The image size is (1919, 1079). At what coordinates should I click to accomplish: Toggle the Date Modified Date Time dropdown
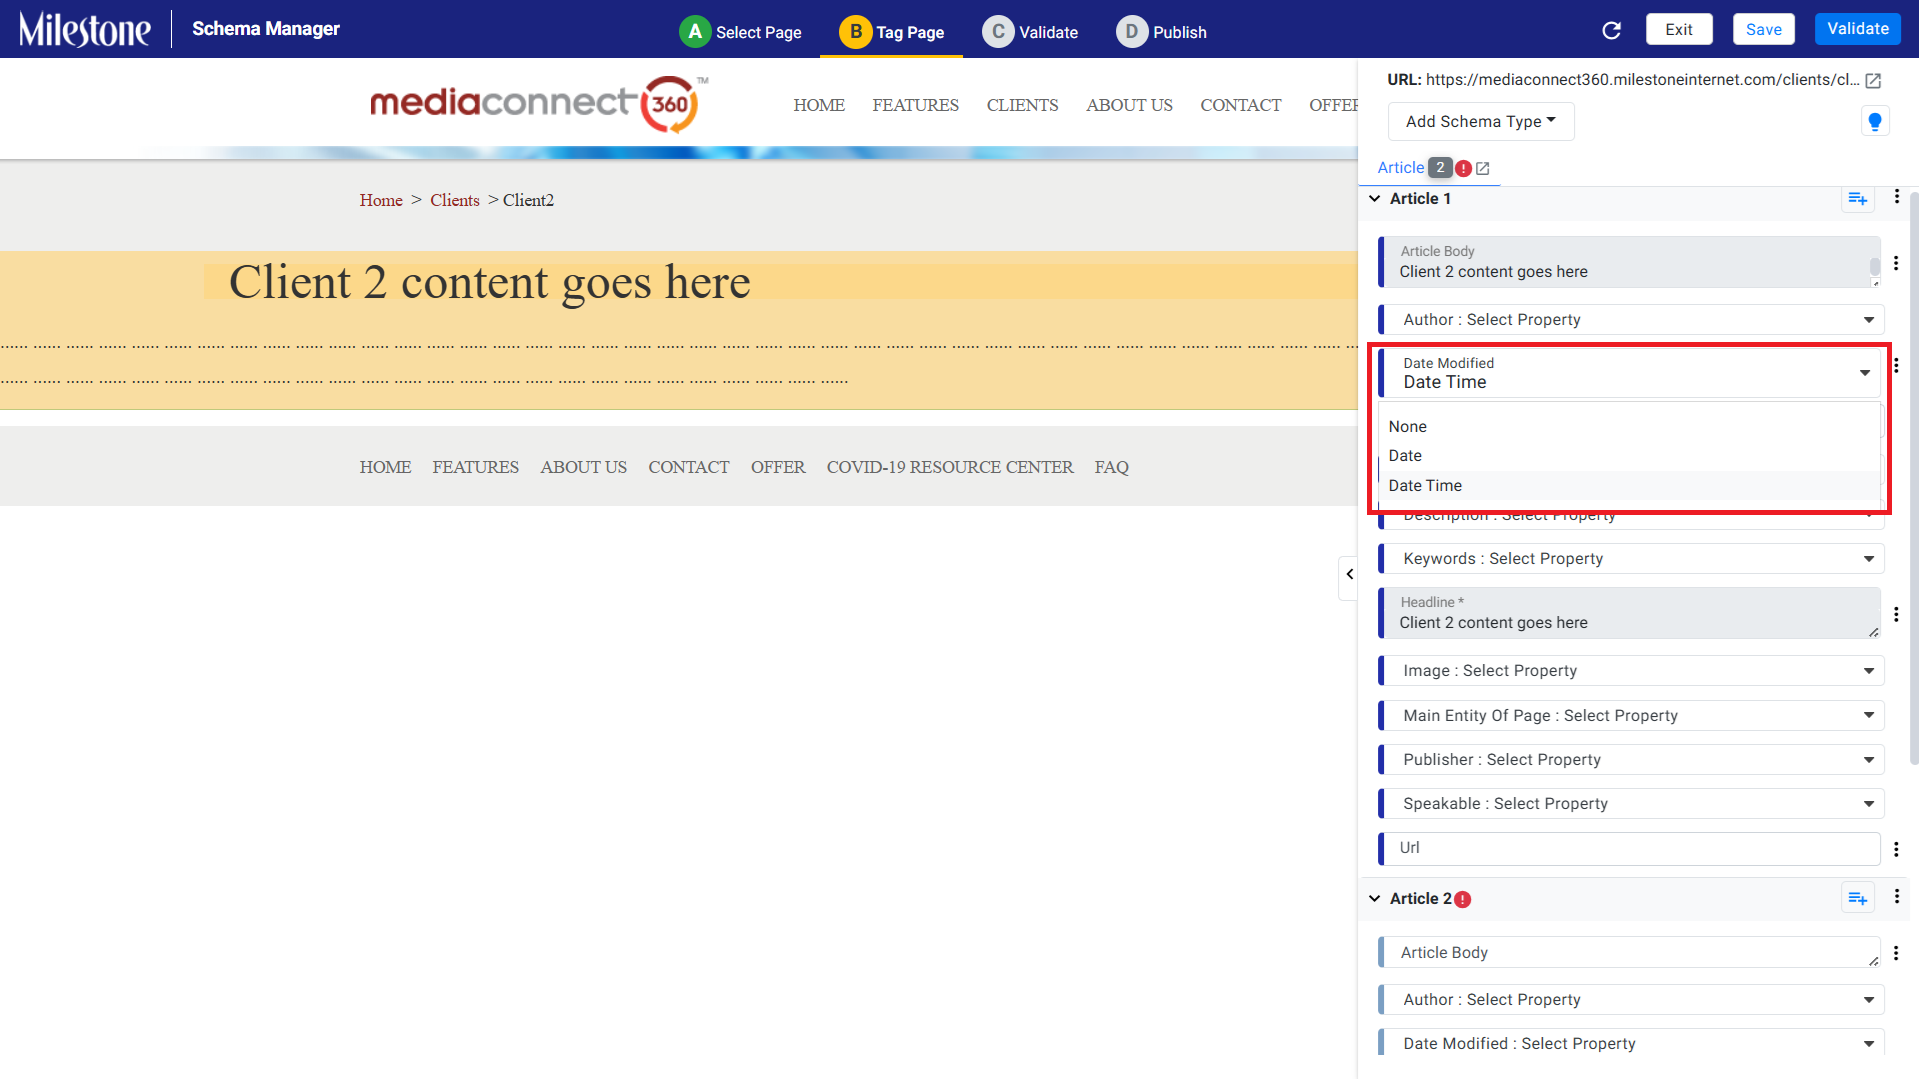(x=1631, y=373)
